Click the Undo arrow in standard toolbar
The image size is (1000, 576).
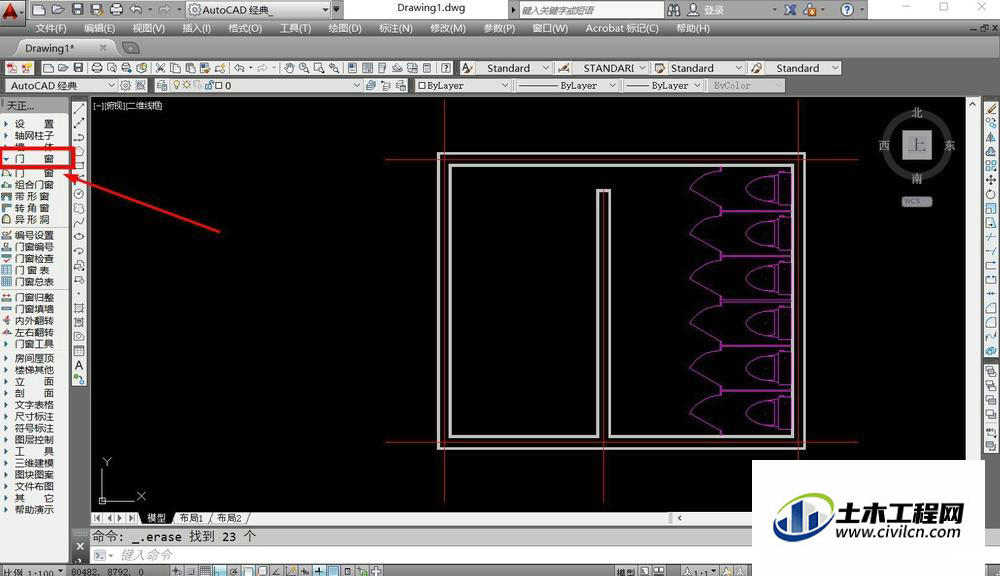tap(240, 68)
